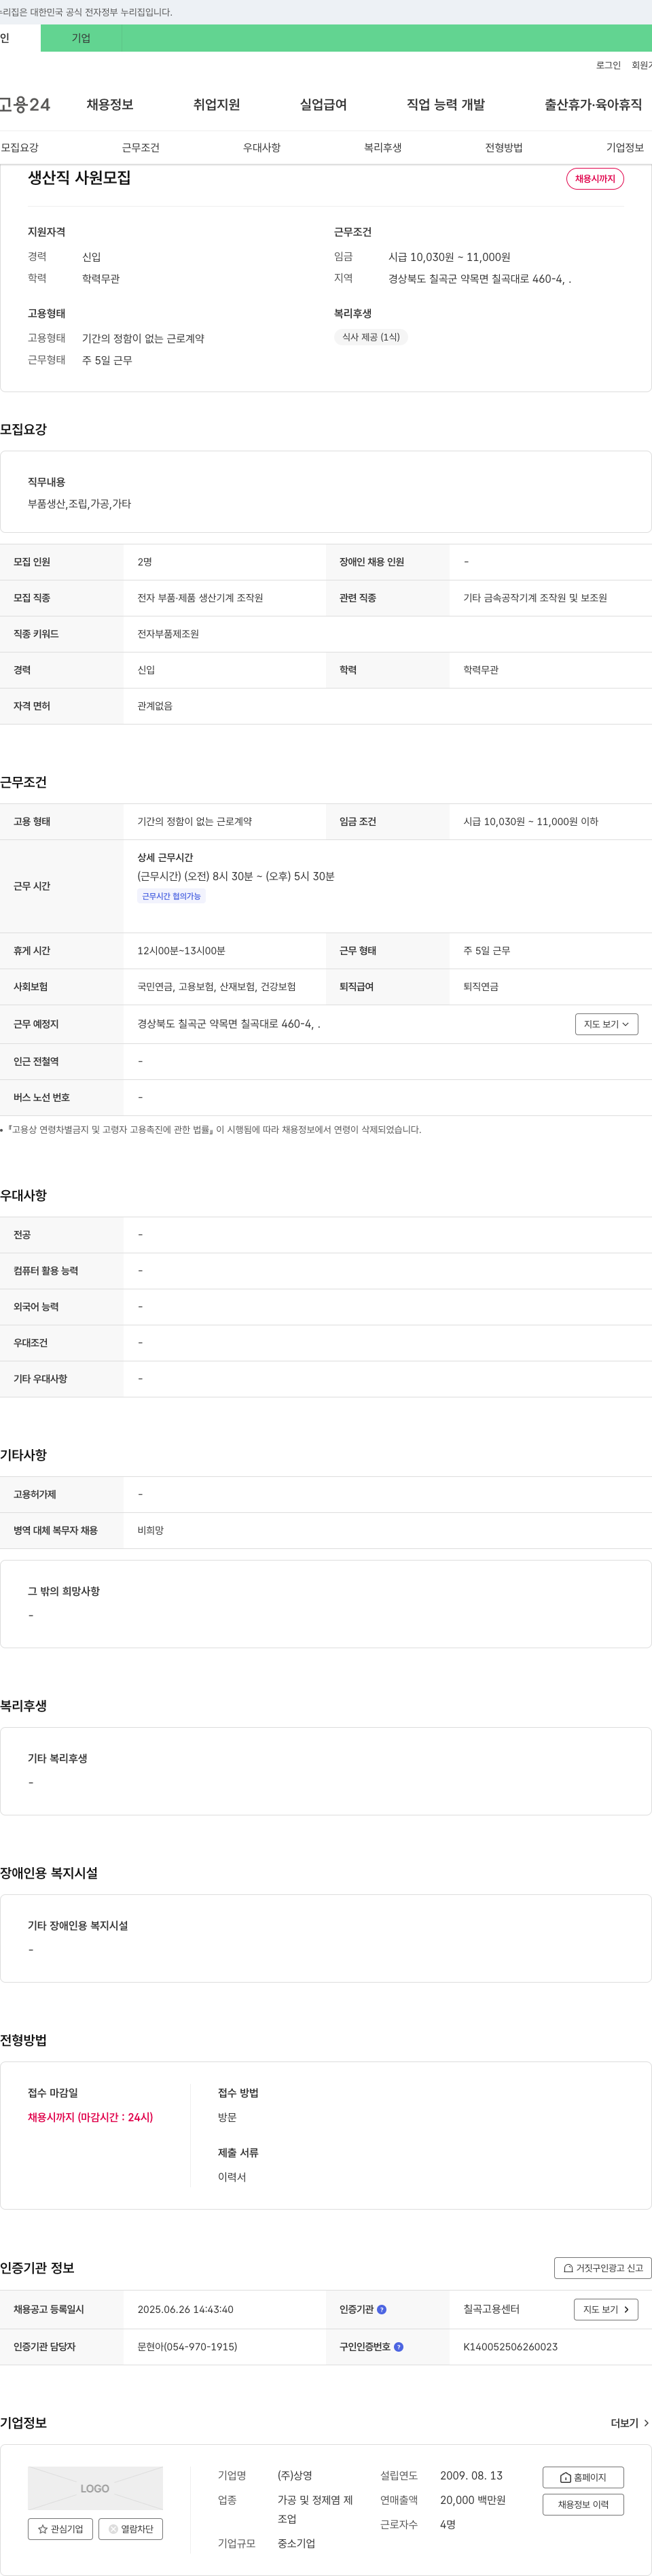The image size is (652, 2576).
Task: Open the 취업지원 main menu
Action: point(216,105)
